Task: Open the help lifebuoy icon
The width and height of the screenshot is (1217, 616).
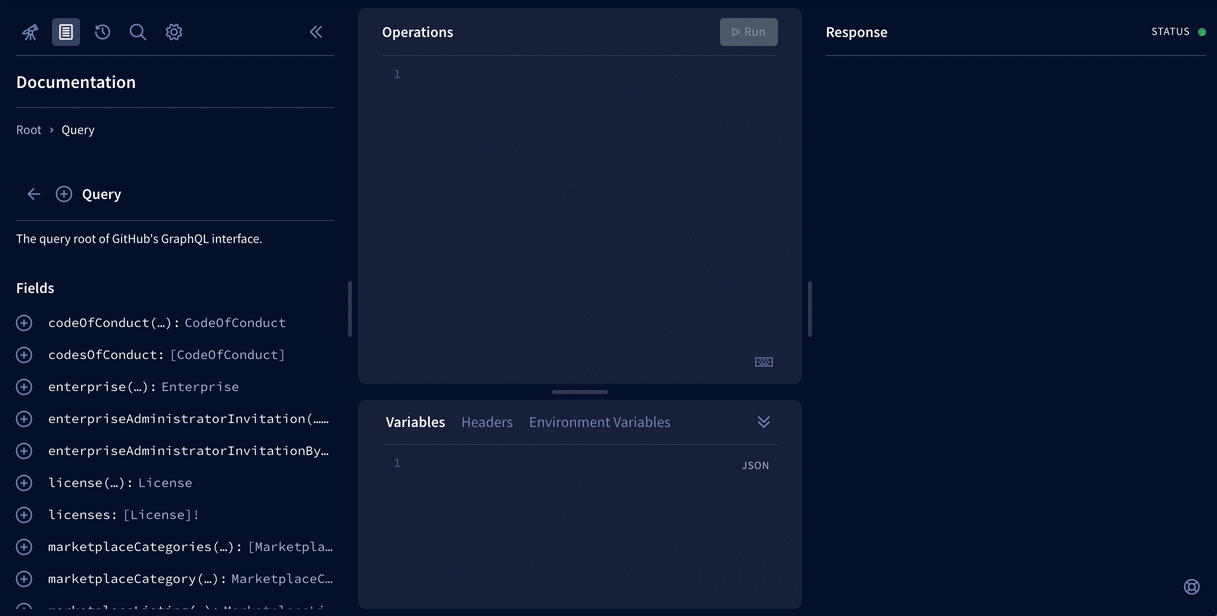Action: (1191, 587)
